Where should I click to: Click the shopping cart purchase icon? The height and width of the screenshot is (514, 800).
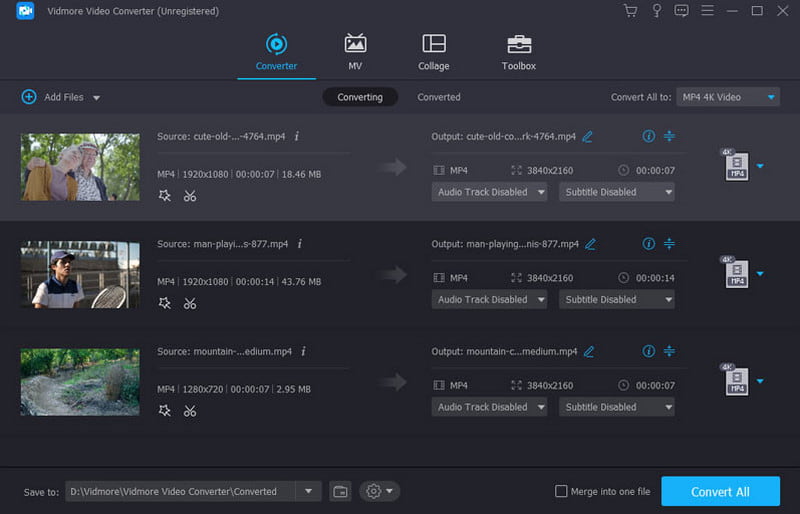(x=630, y=11)
